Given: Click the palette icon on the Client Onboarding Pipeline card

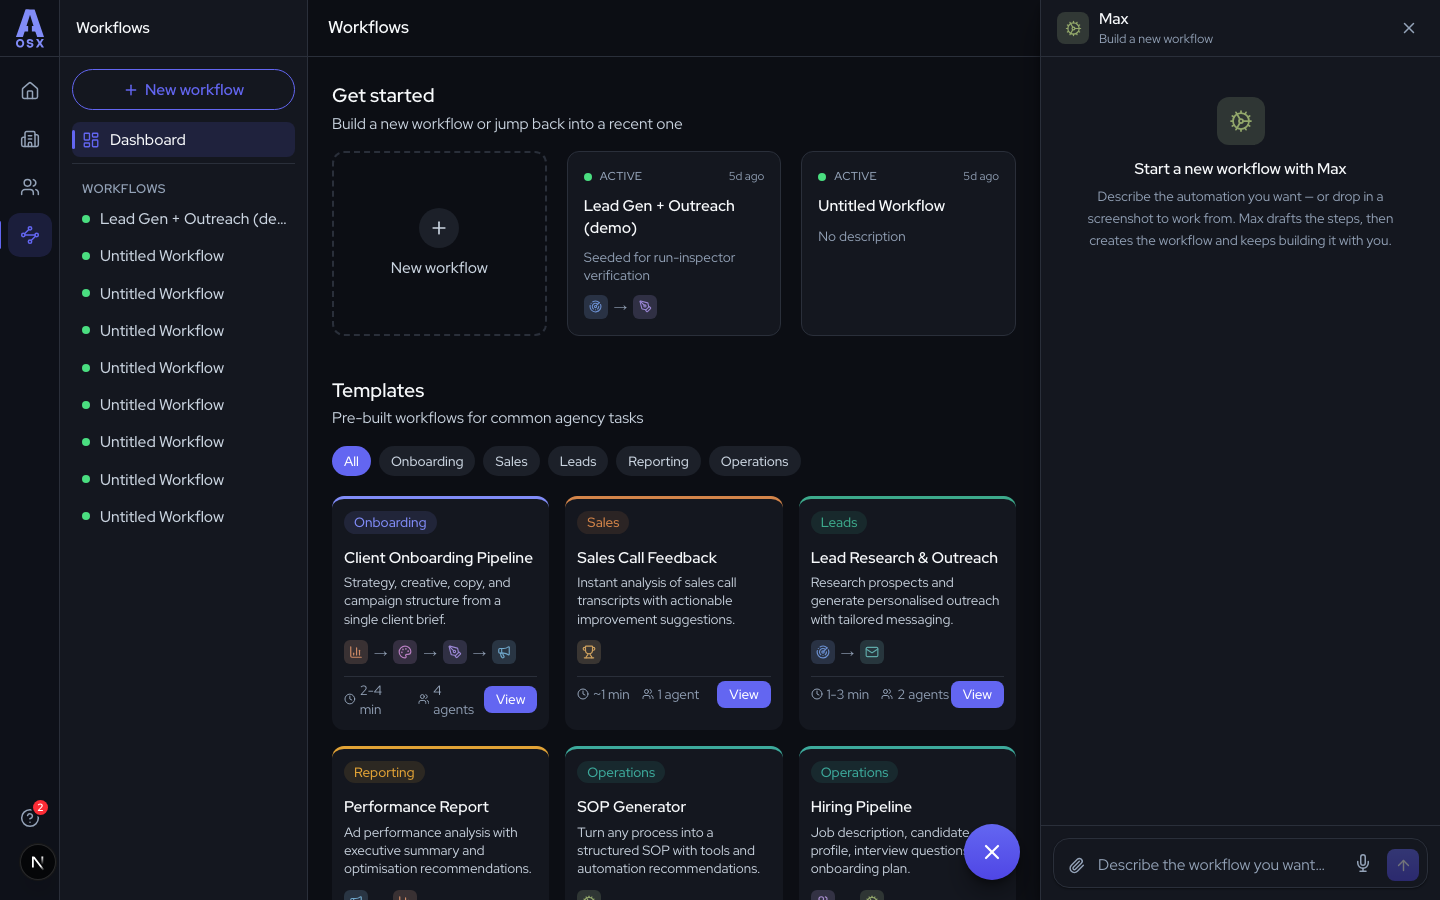Looking at the screenshot, I should pyautogui.click(x=405, y=652).
